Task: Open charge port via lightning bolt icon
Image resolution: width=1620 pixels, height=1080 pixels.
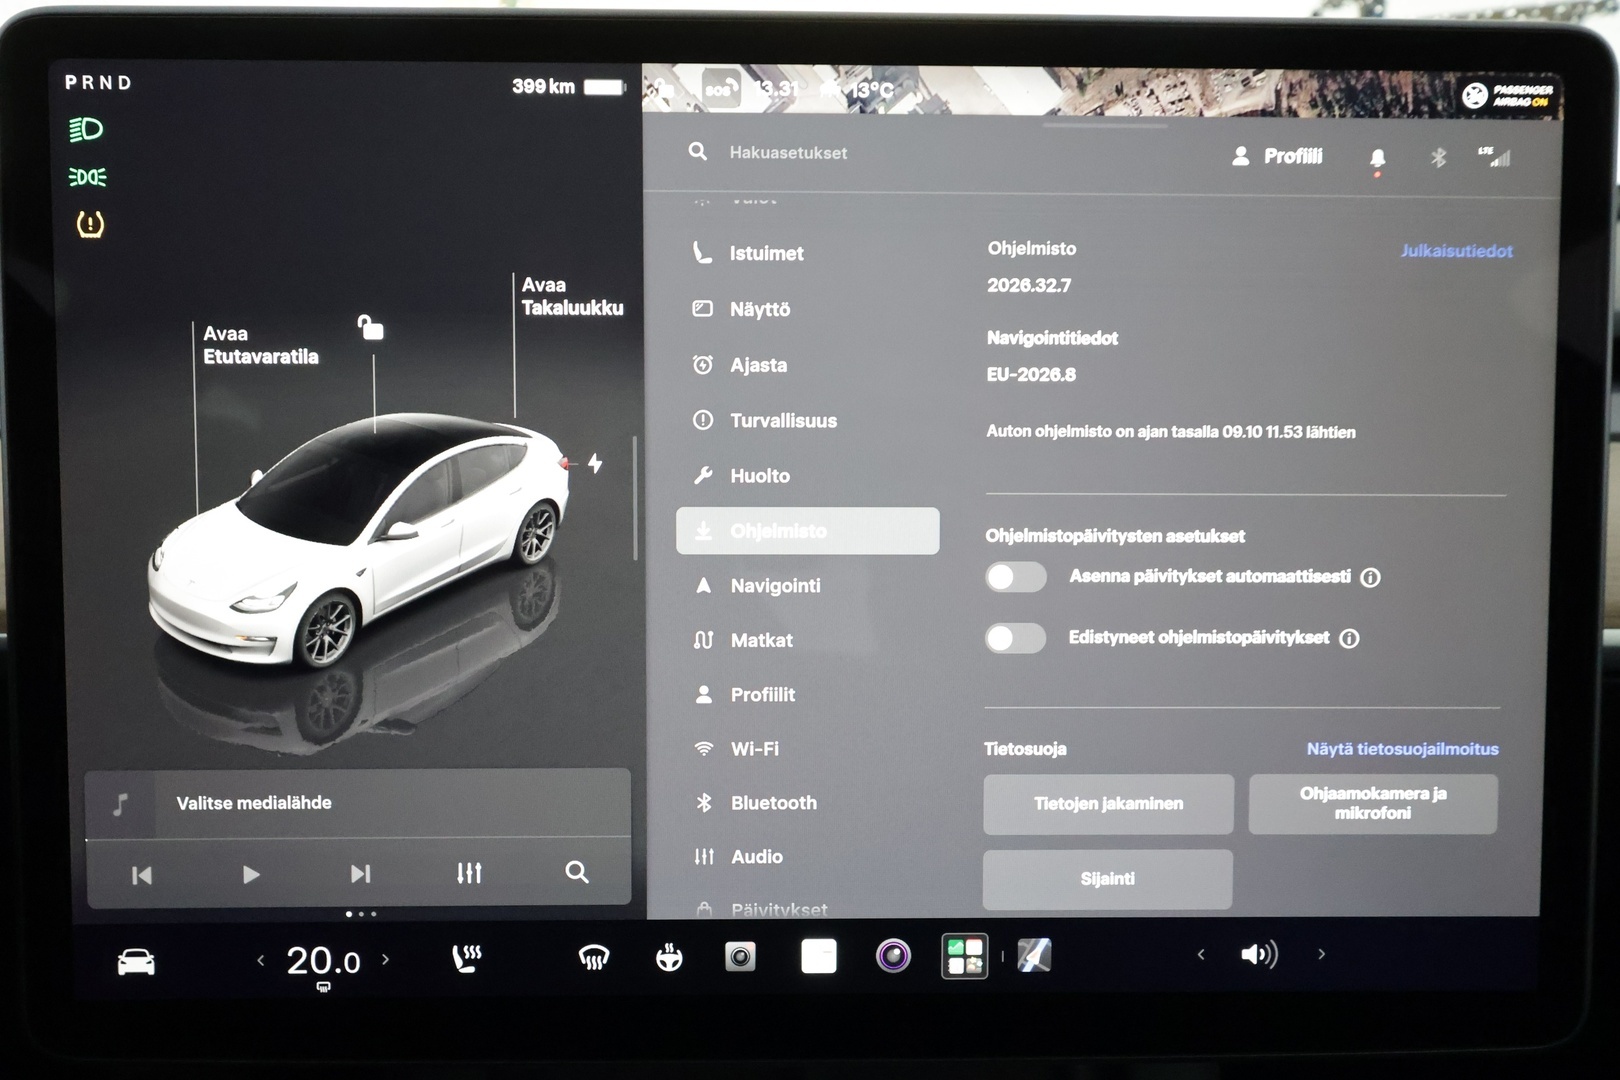Action: pos(595,463)
